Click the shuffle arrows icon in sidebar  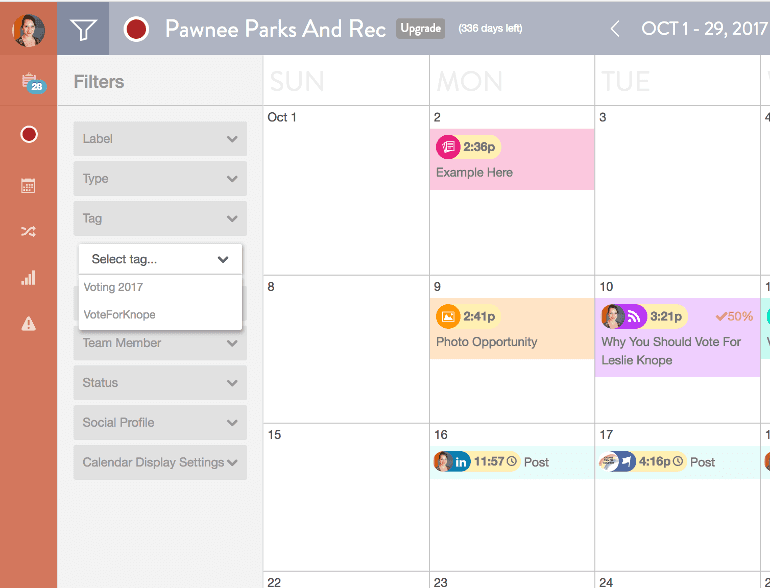pos(28,231)
